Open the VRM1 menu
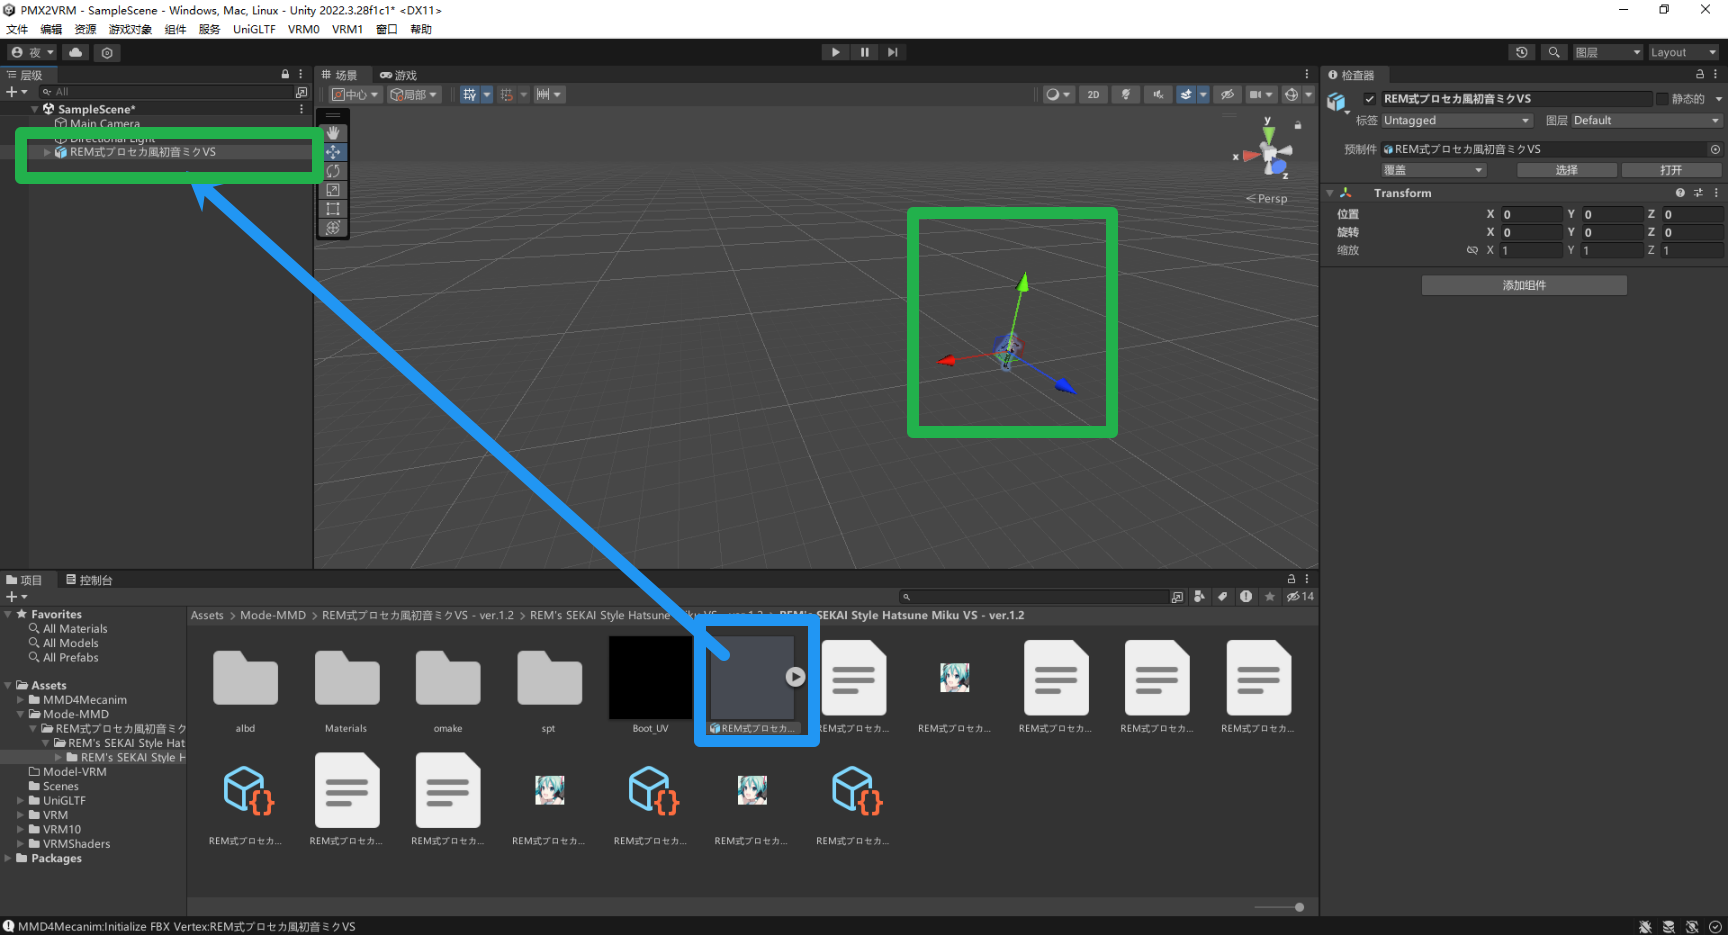This screenshot has width=1728, height=935. [x=347, y=29]
